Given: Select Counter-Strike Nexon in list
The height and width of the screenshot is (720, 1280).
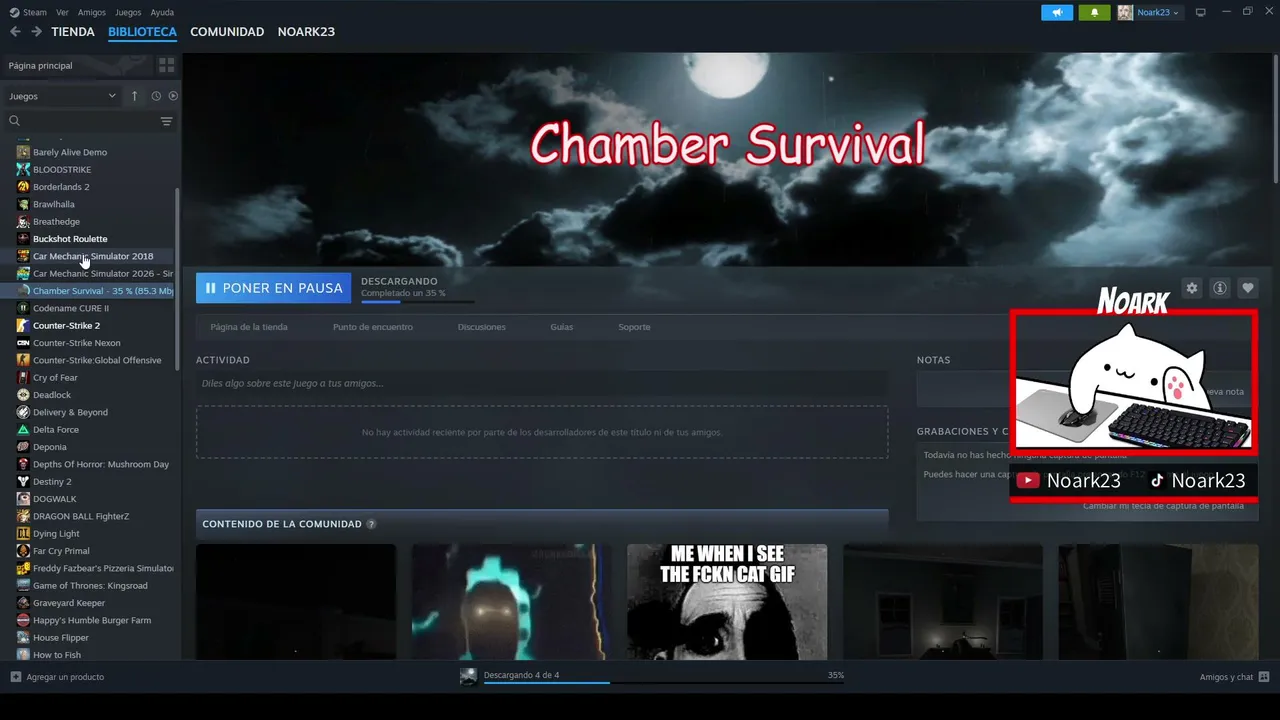Looking at the screenshot, I should [77, 343].
